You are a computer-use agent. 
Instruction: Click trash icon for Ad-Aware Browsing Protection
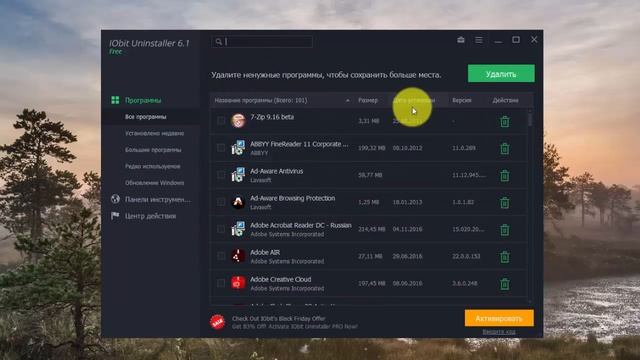tap(504, 202)
